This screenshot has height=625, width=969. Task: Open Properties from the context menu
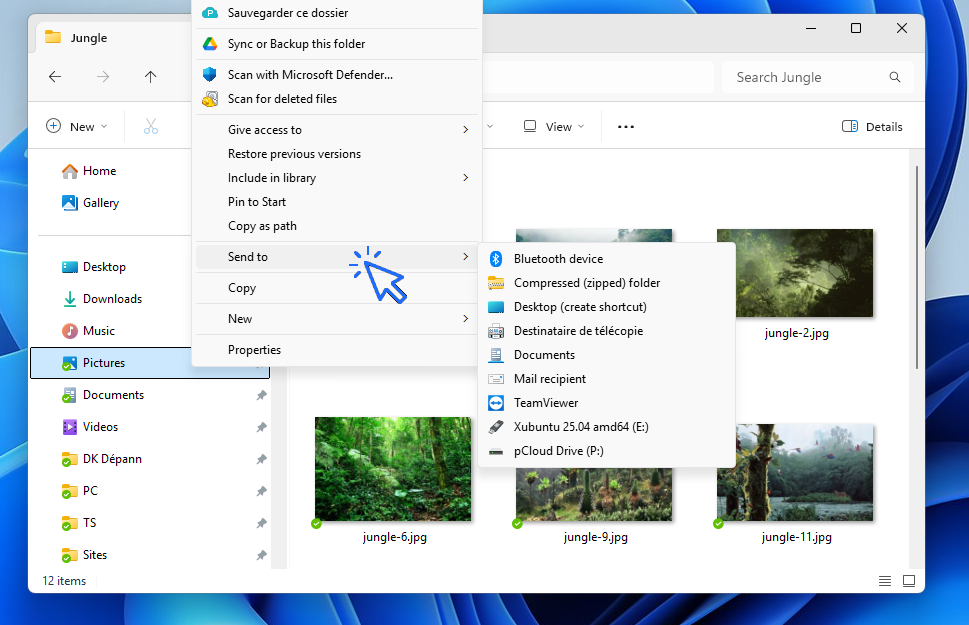(337, 350)
